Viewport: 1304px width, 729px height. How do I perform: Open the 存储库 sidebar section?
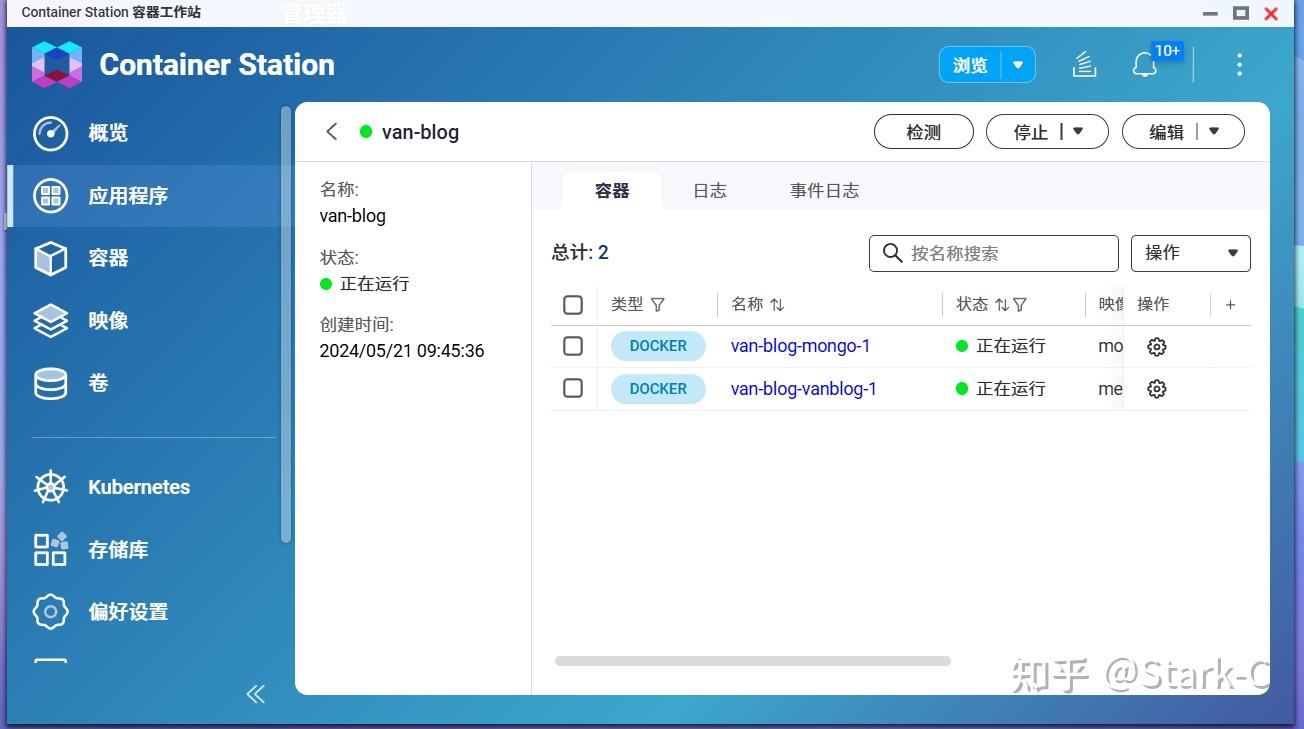(120, 549)
